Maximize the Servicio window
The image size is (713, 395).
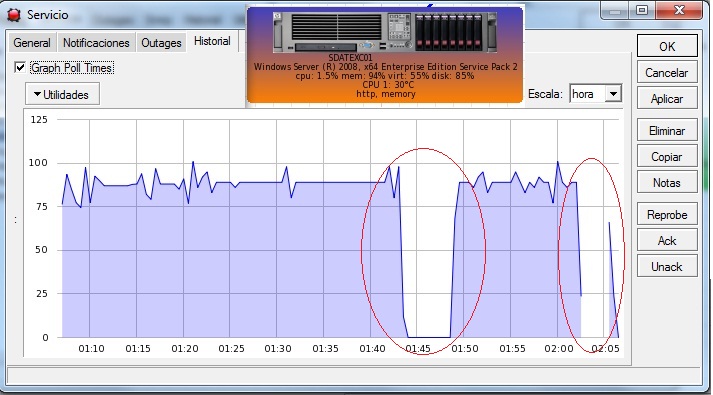[642, 10]
